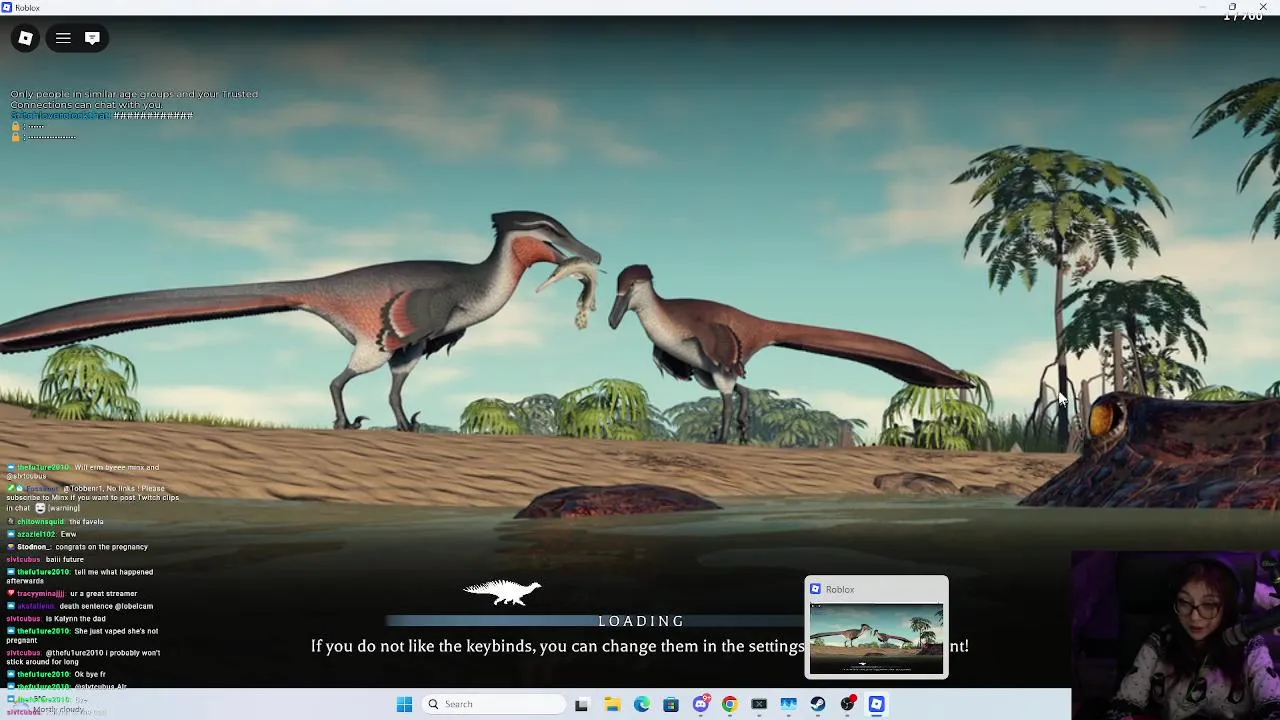Image resolution: width=1280 pixels, height=720 pixels.
Task: Click chat message 'death sentence @lobelcam'
Action: [106, 606]
